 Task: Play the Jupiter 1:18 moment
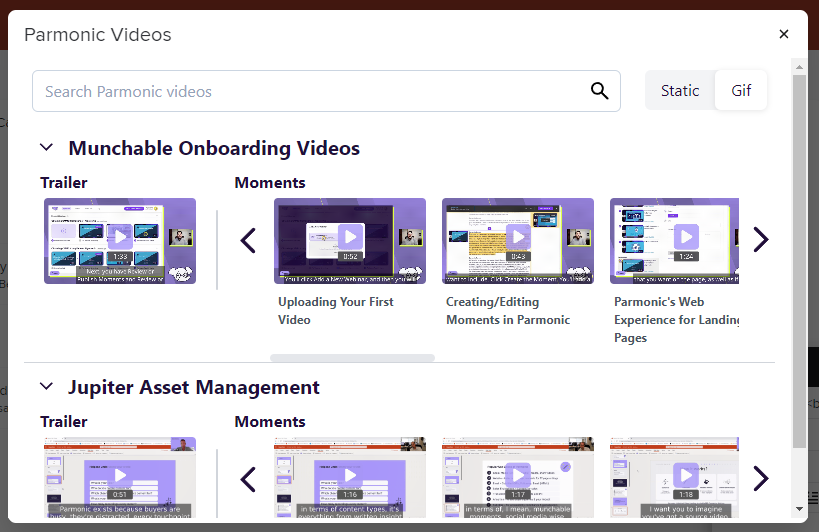tap(686, 475)
